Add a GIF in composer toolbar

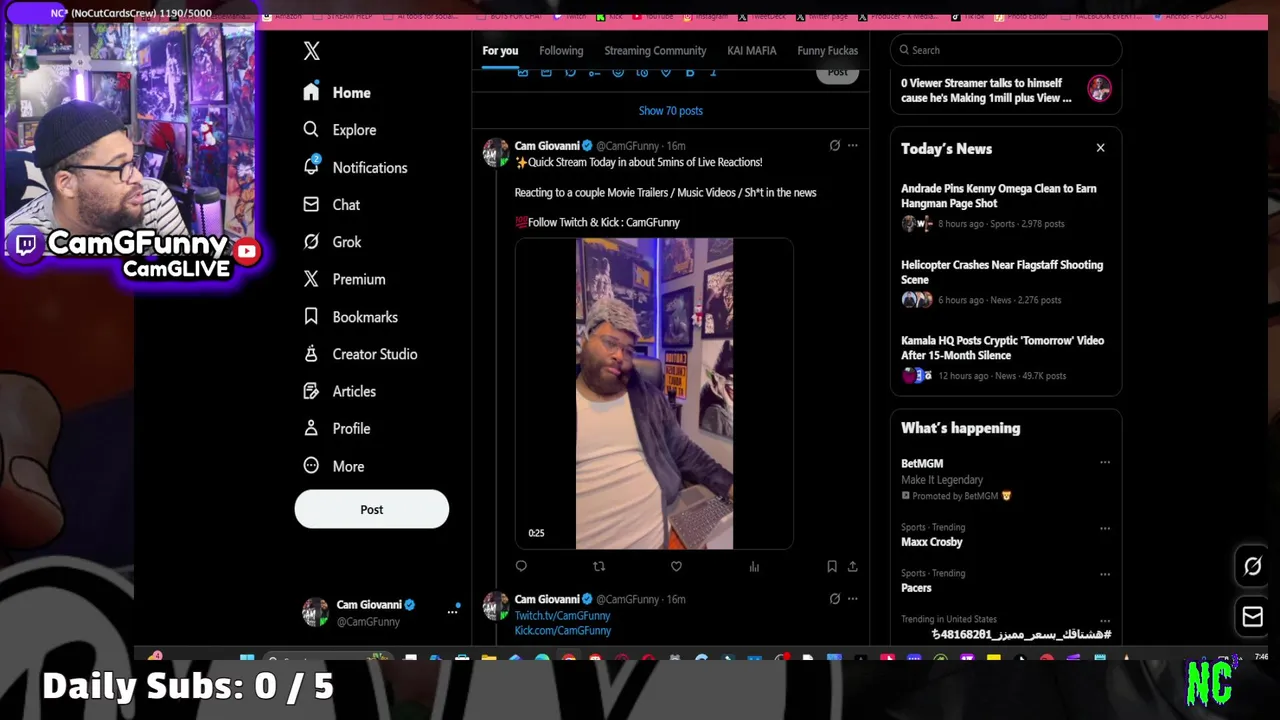pos(546,72)
